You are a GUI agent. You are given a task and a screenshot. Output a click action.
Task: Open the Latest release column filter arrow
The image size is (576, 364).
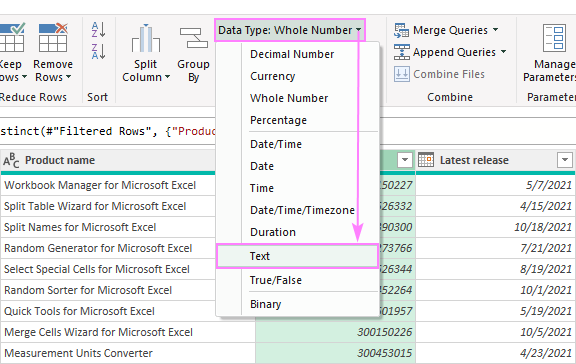click(565, 160)
